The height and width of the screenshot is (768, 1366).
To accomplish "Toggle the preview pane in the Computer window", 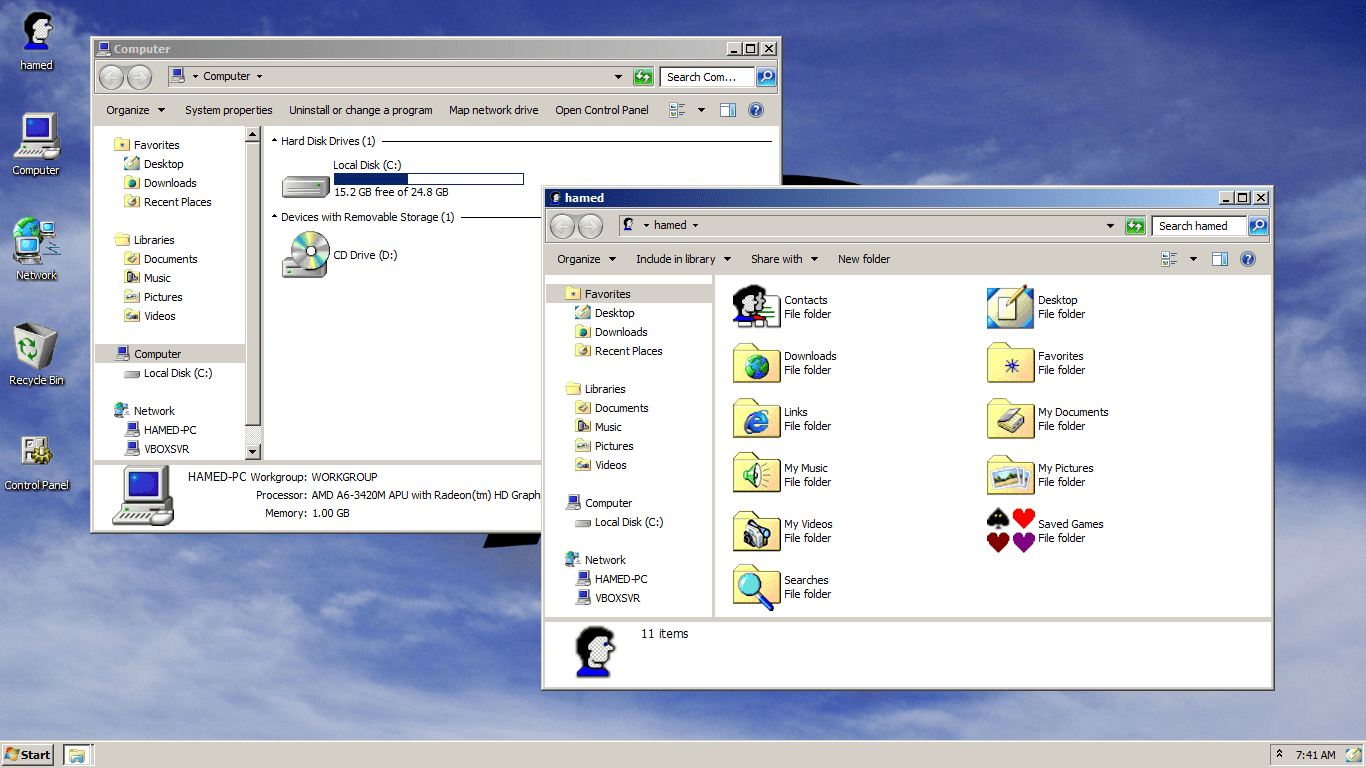I will pyautogui.click(x=726, y=109).
